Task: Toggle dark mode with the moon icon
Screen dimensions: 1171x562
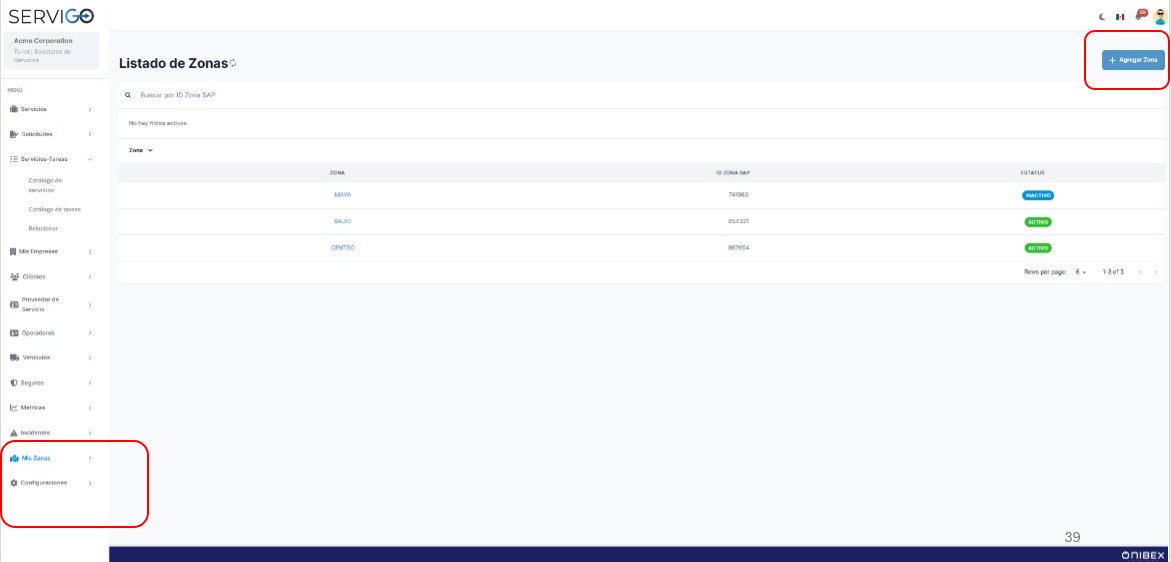Action: point(1102,16)
